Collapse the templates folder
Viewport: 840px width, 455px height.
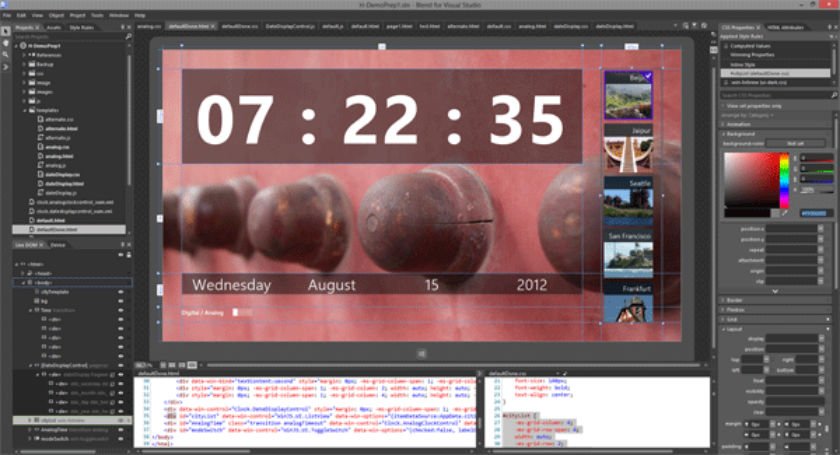pos(24,110)
